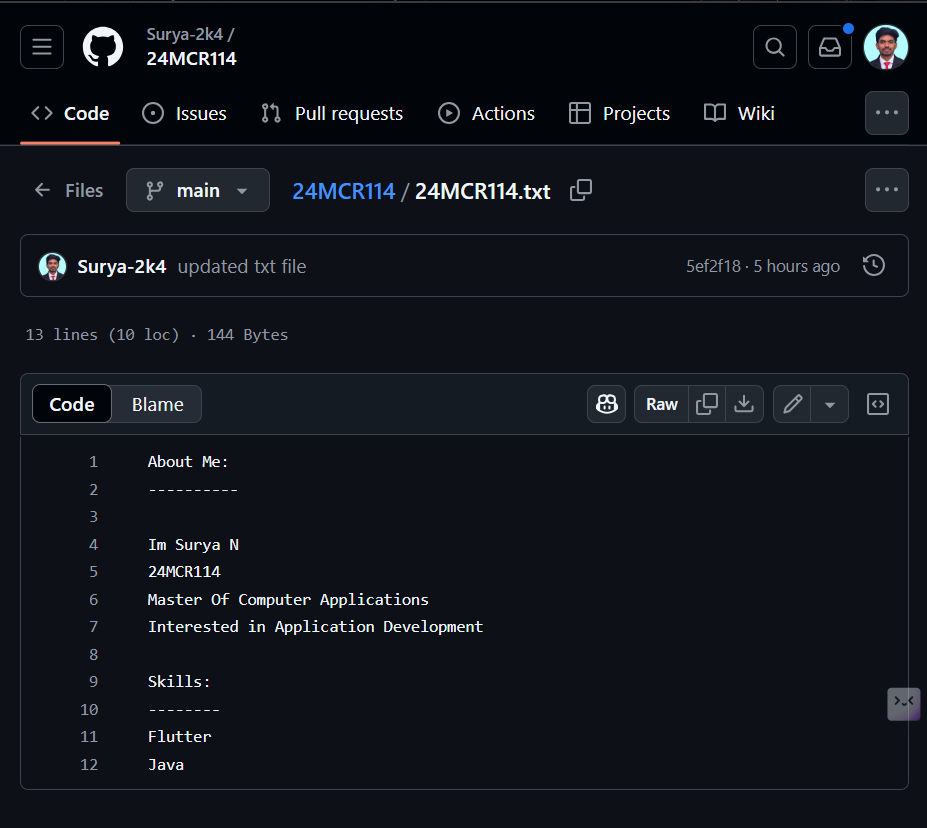This screenshot has width=927, height=828.
Task: Open more file actions menu beside path
Action: click(x=886, y=190)
